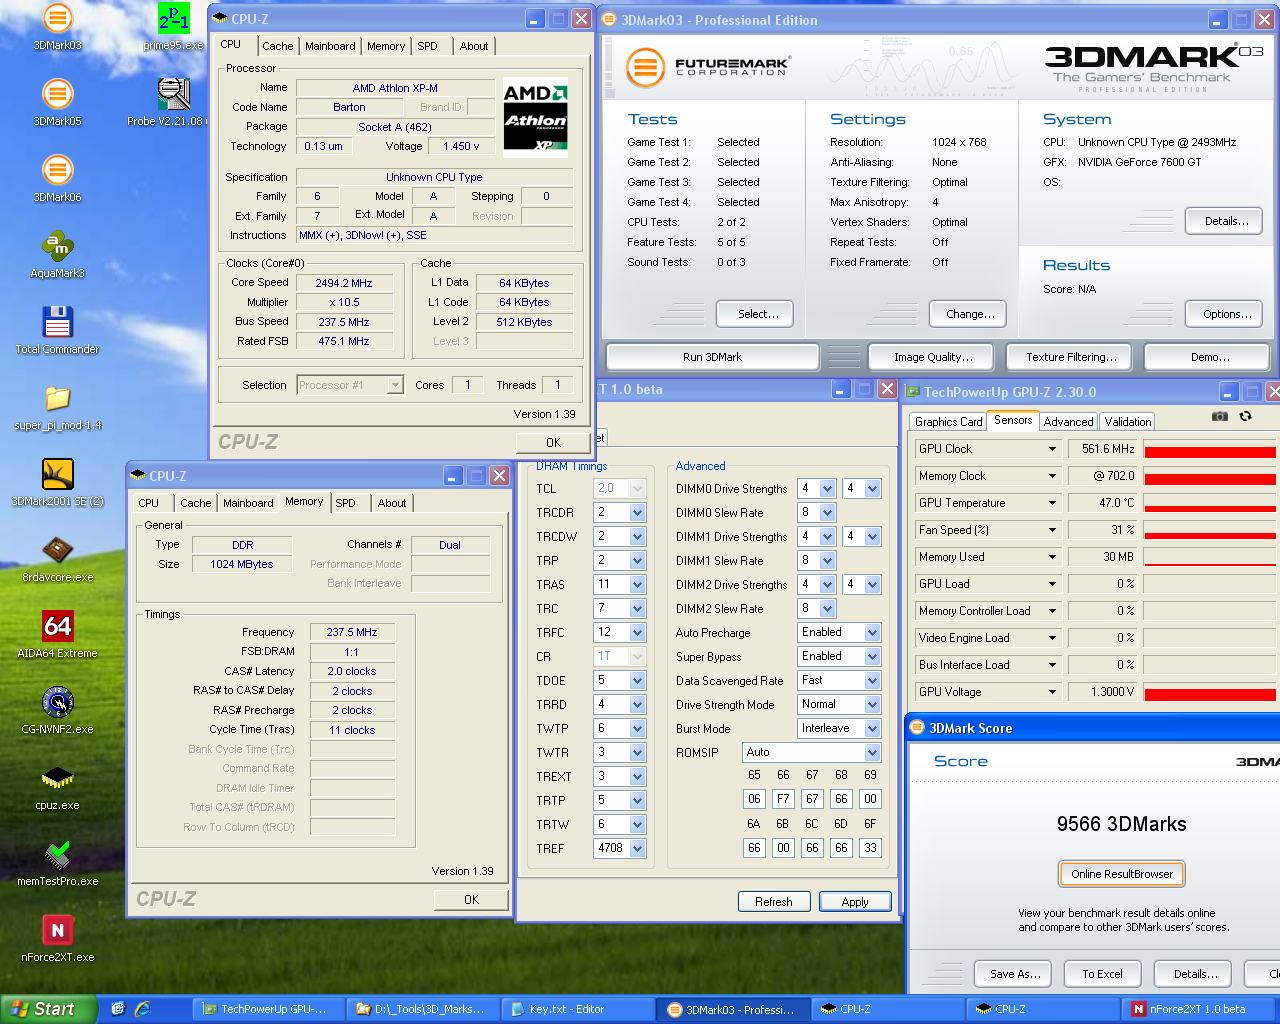Launch nForce2XT.exe desktop icon
The width and height of the screenshot is (1280, 1024).
tap(57, 939)
